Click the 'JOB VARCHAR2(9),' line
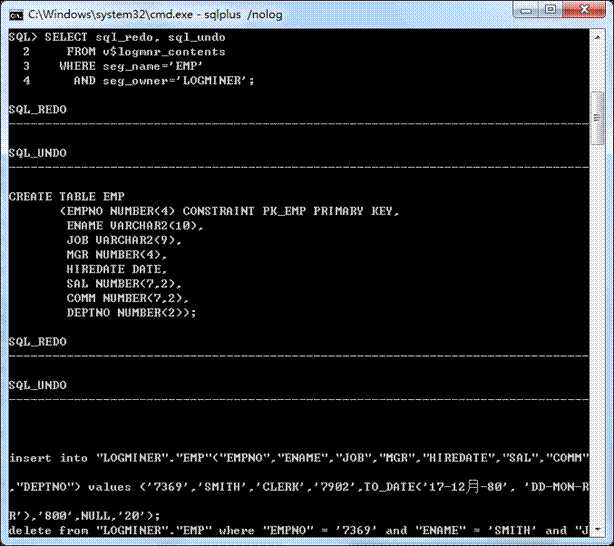614x546 pixels. [x=124, y=240]
